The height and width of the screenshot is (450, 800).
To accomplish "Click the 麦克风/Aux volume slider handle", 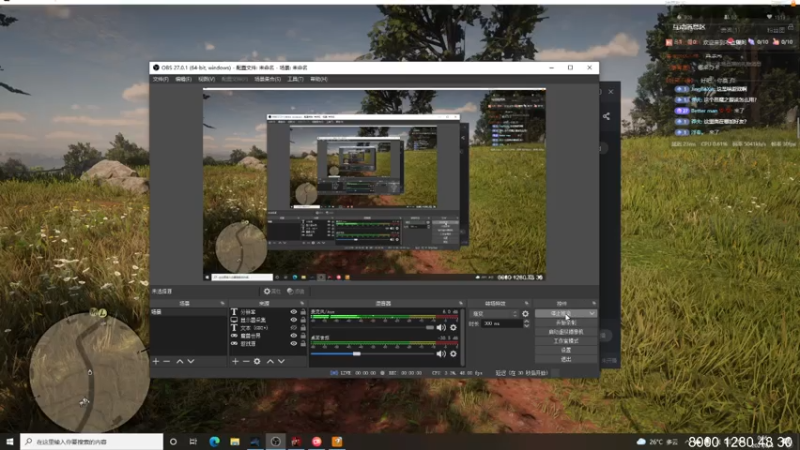I will pos(430,328).
